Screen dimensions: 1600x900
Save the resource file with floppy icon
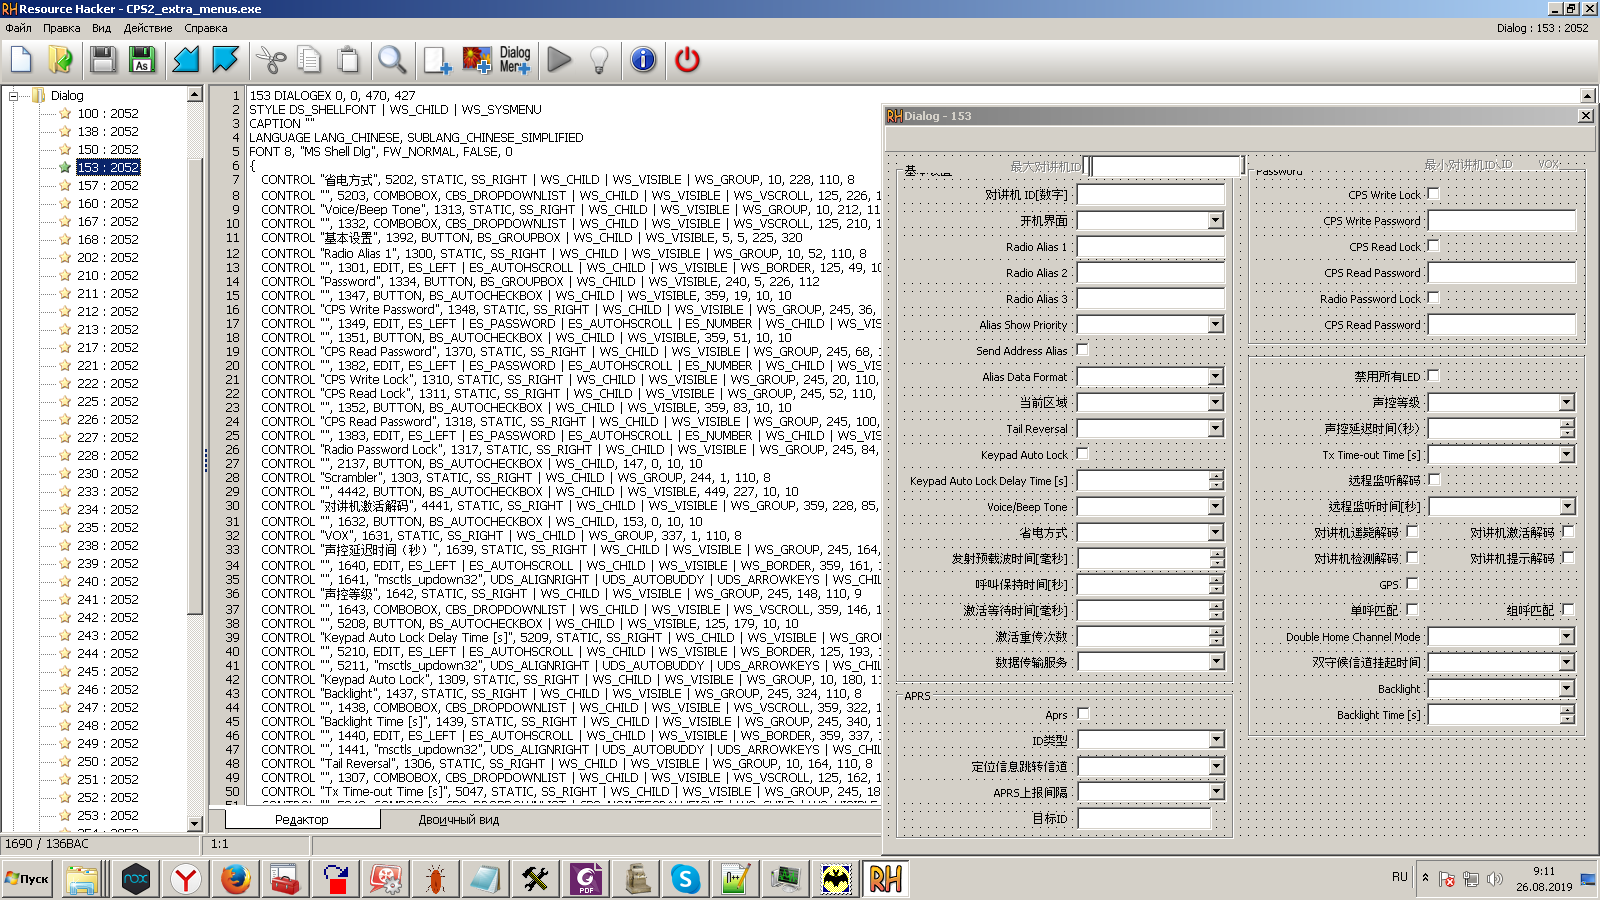point(103,60)
